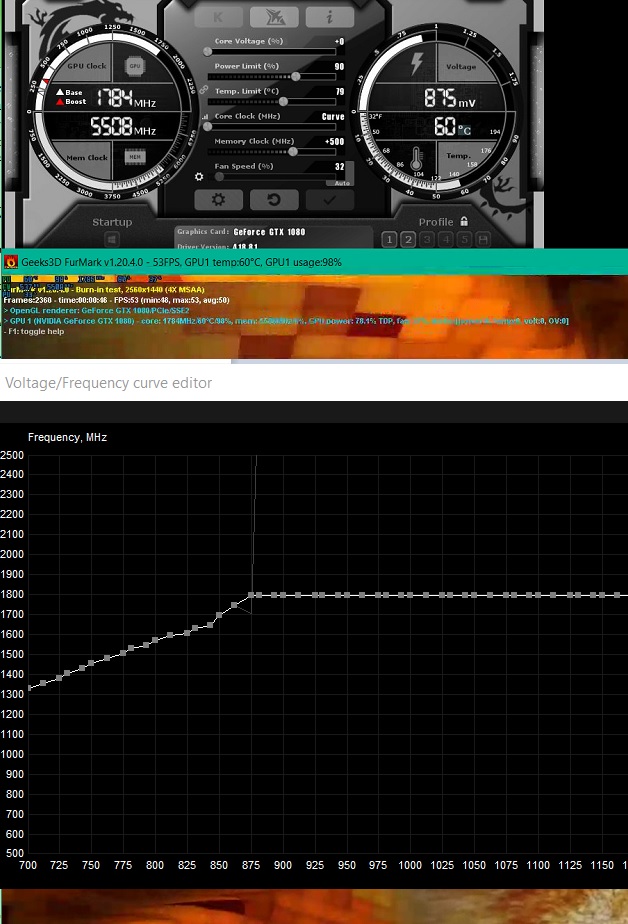Screen dimensions: 628x924
Task: Select the curve point at 850 mV
Action: click(219, 615)
